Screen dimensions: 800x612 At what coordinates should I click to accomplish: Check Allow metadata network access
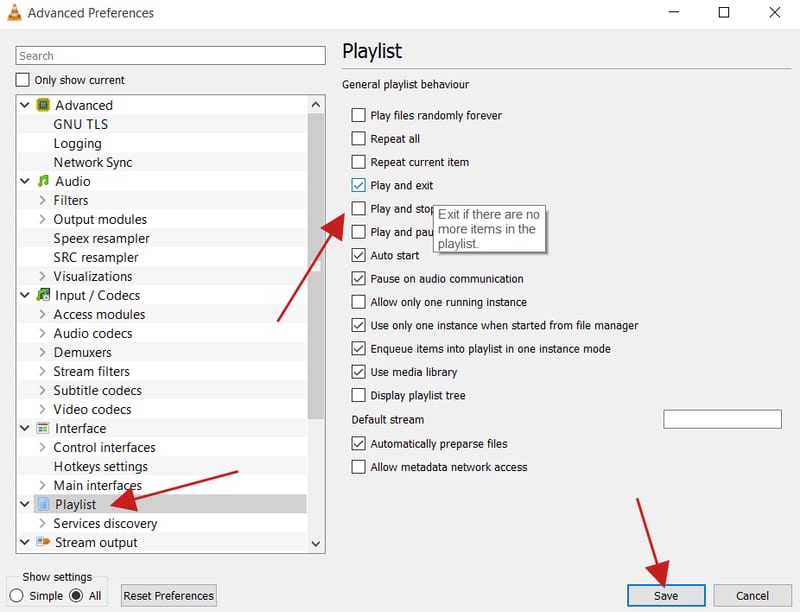(x=359, y=467)
